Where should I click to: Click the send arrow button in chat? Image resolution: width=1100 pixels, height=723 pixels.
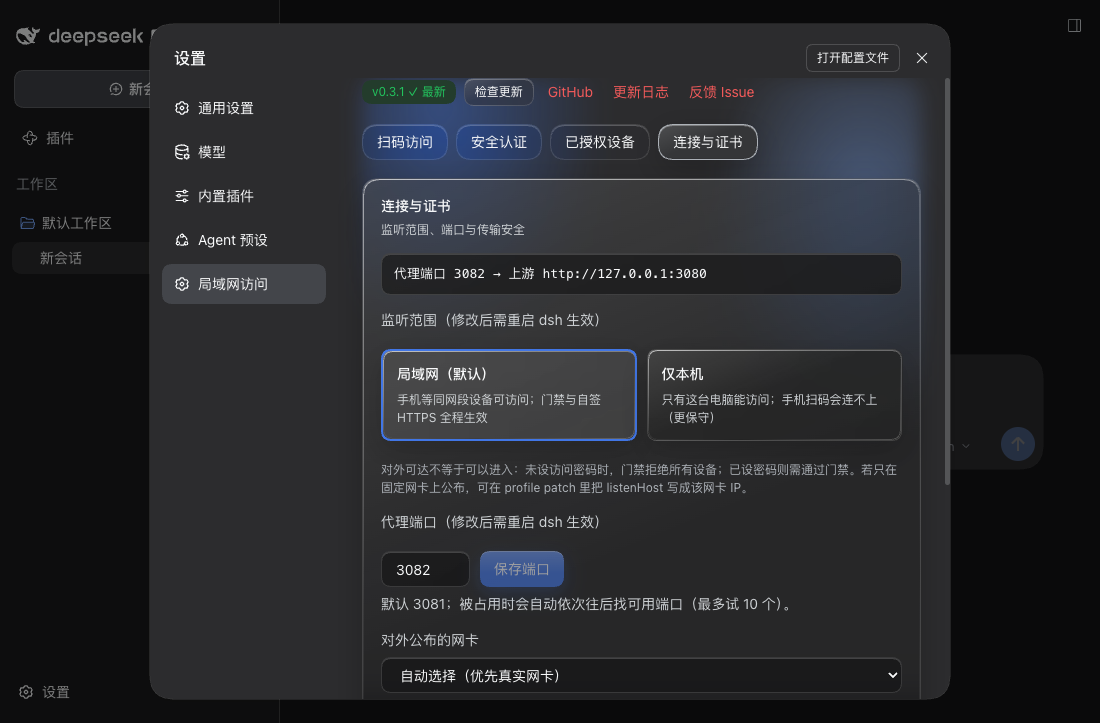[1017, 444]
